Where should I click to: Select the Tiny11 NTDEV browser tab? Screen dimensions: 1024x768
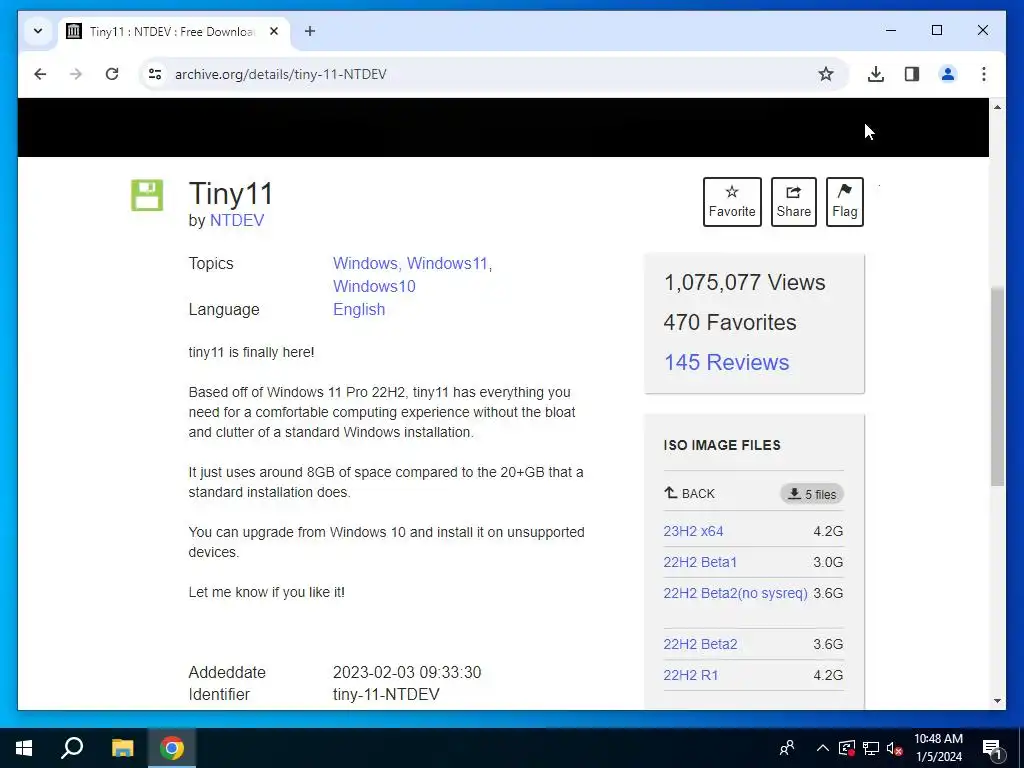coord(174,31)
